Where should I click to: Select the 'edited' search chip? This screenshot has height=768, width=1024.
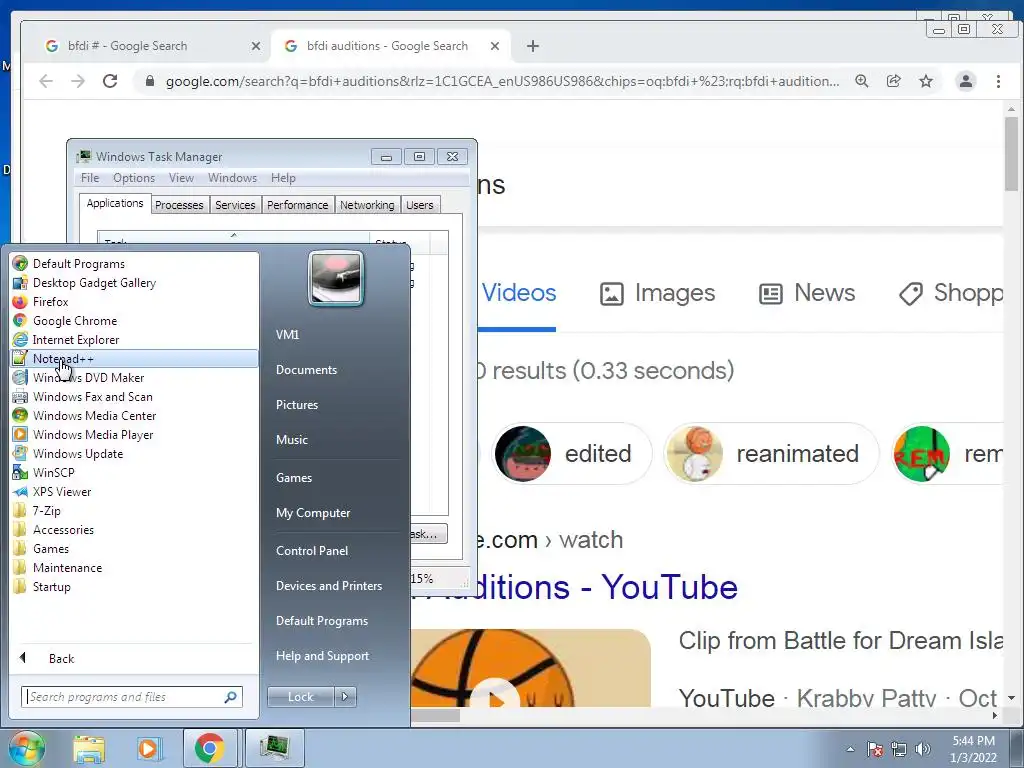(571, 453)
